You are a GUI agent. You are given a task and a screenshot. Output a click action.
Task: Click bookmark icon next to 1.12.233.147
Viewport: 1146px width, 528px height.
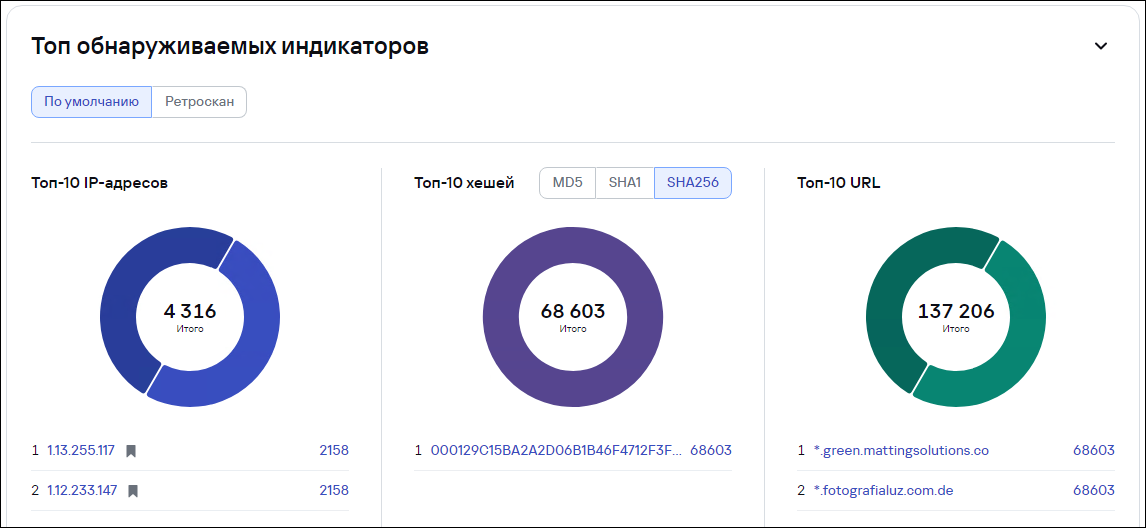(133, 491)
